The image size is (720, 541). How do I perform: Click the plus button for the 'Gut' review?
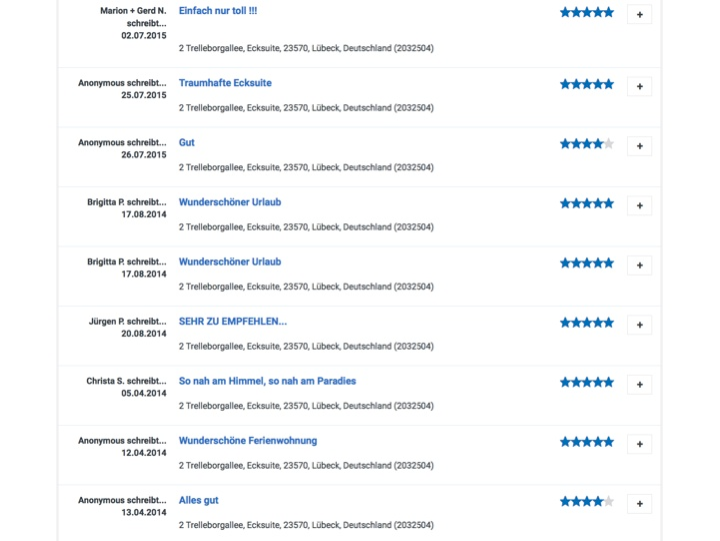(640, 146)
